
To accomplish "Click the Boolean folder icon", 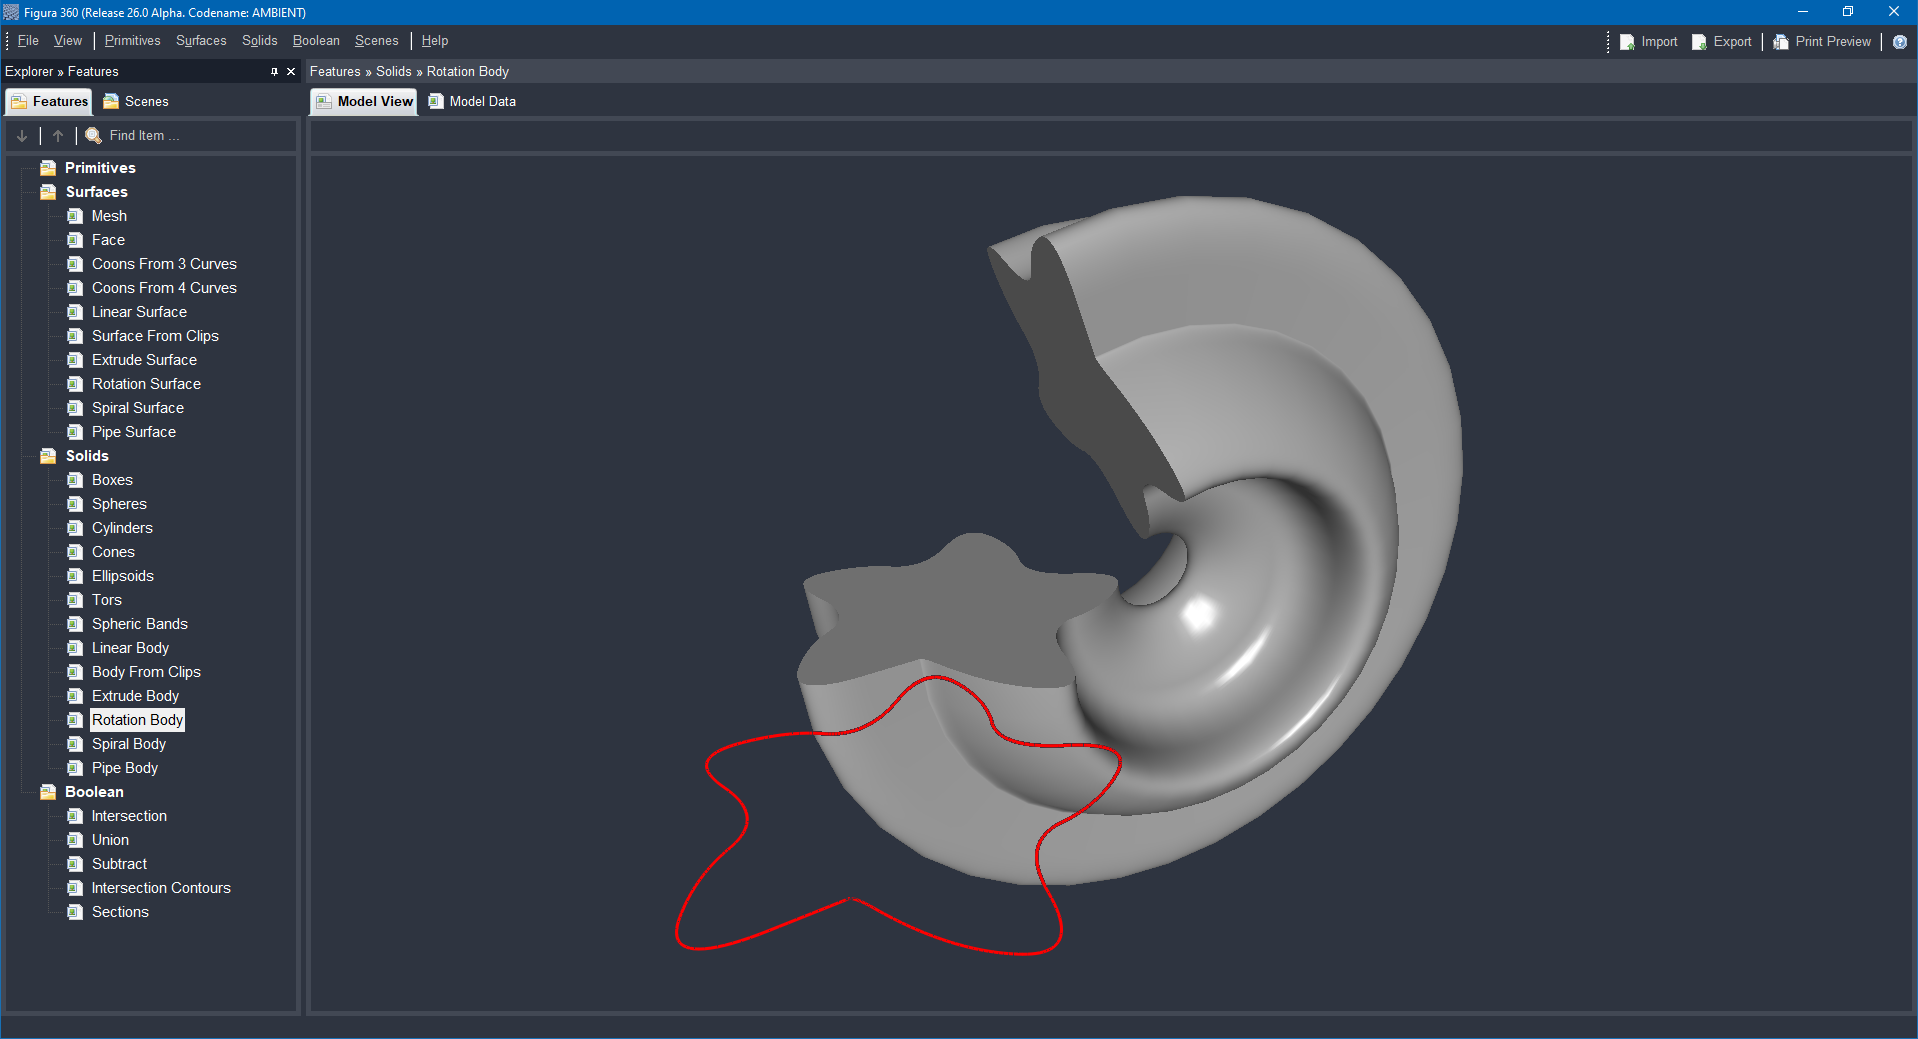I will [x=48, y=792].
